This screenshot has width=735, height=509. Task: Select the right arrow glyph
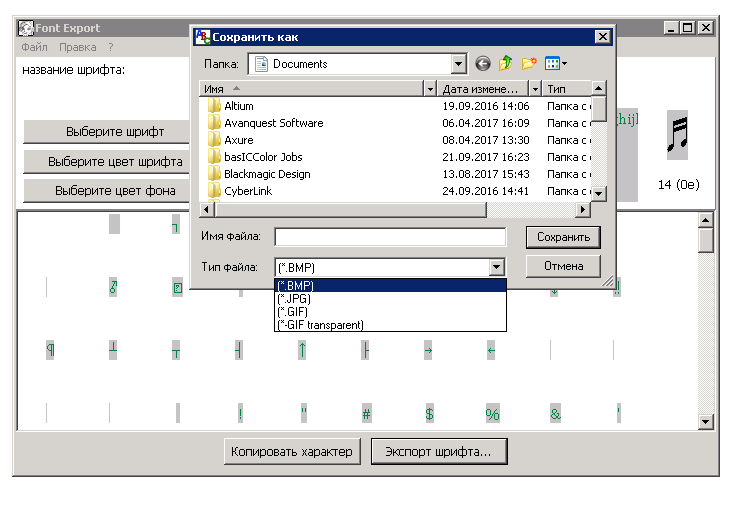[x=428, y=350]
